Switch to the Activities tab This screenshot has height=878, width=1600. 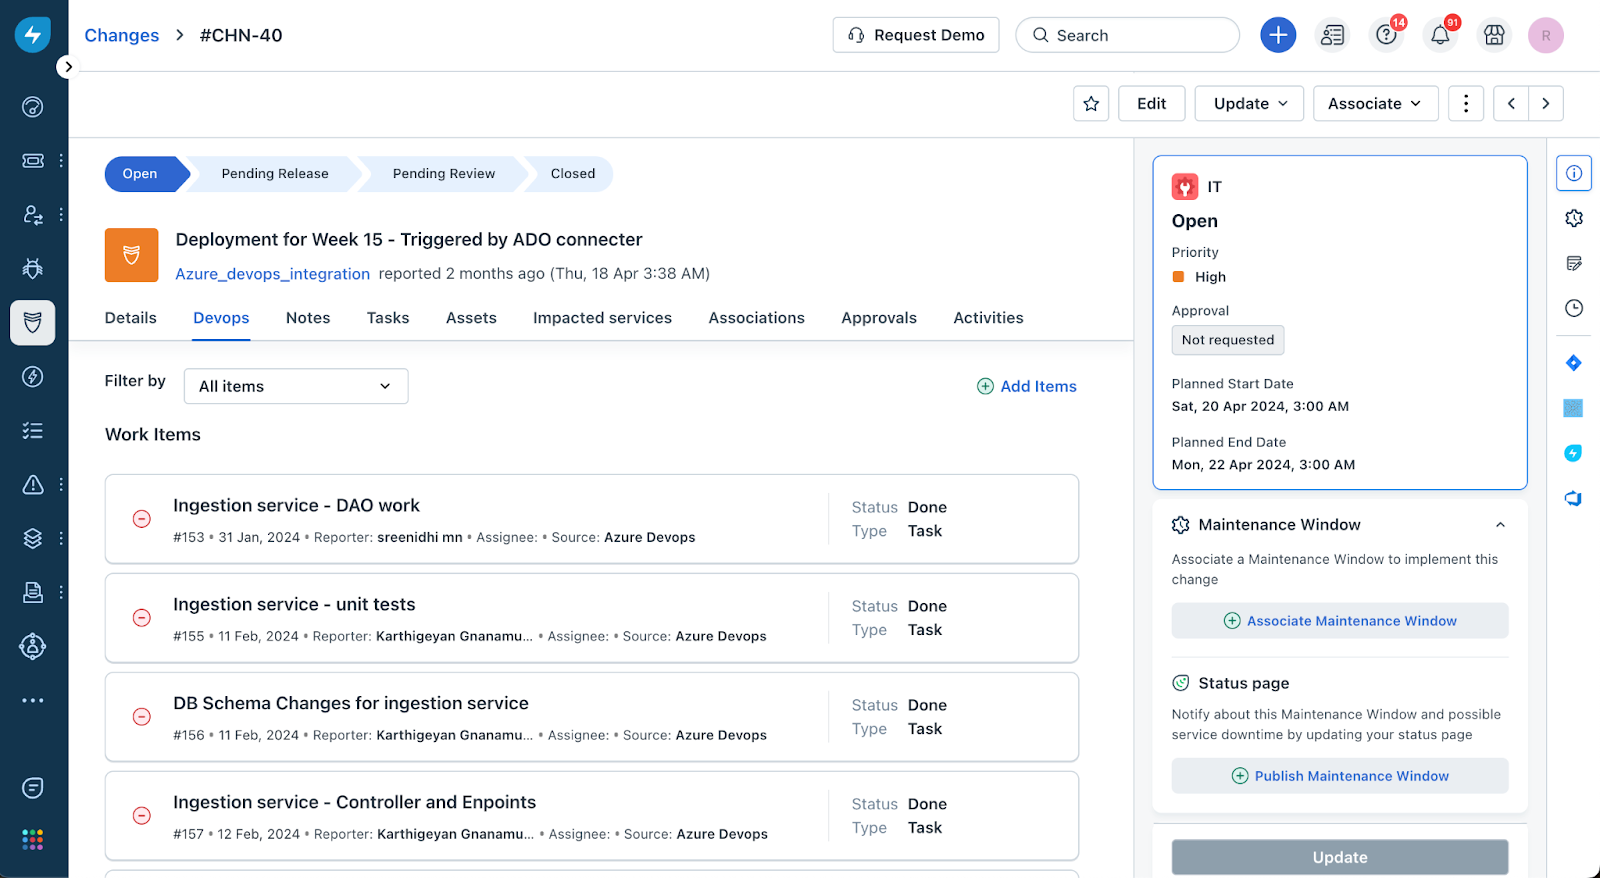tap(988, 318)
